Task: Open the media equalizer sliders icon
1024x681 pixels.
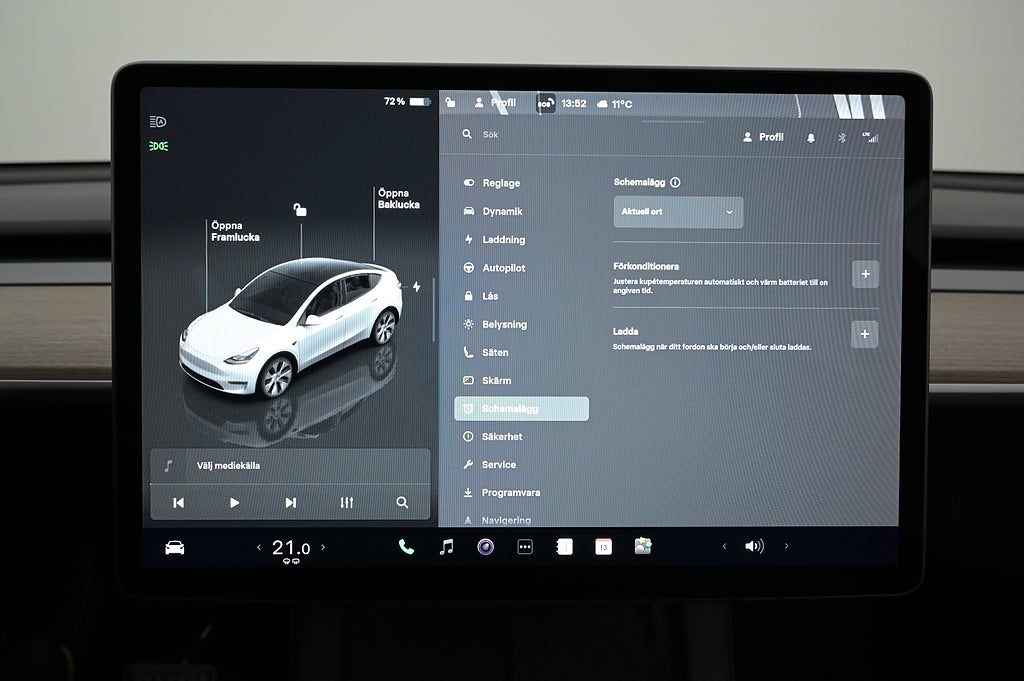Action: coord(347,503)
